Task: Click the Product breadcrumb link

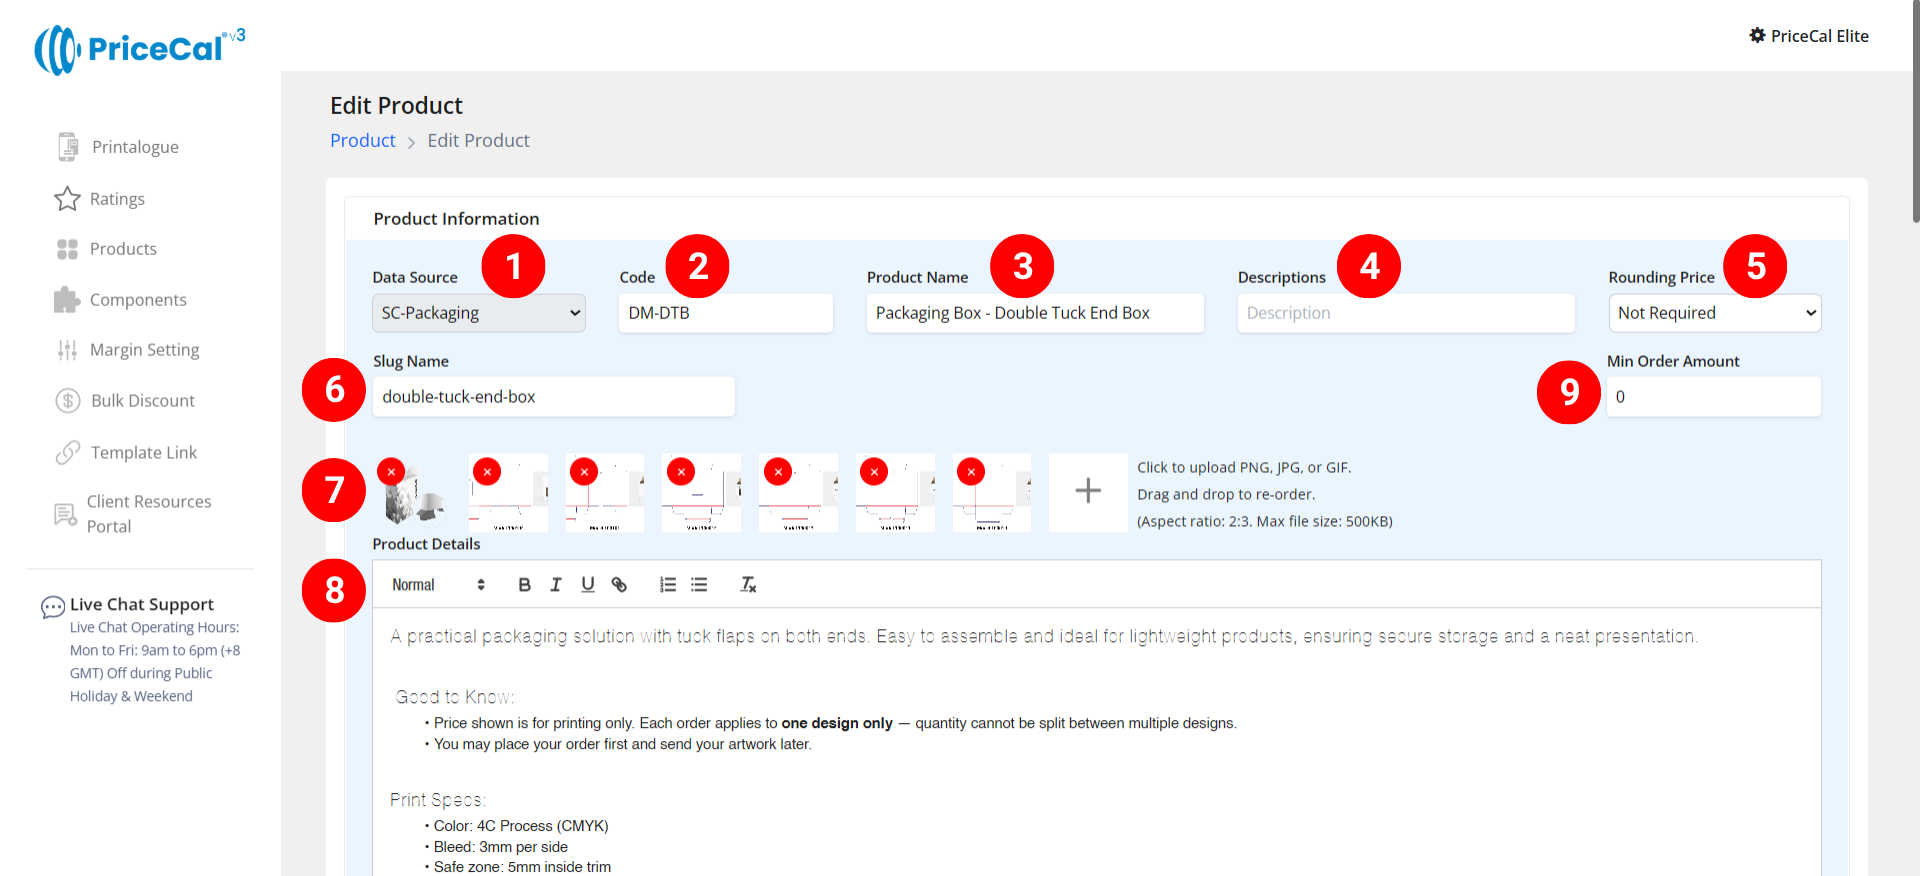Action: [362, 141]
